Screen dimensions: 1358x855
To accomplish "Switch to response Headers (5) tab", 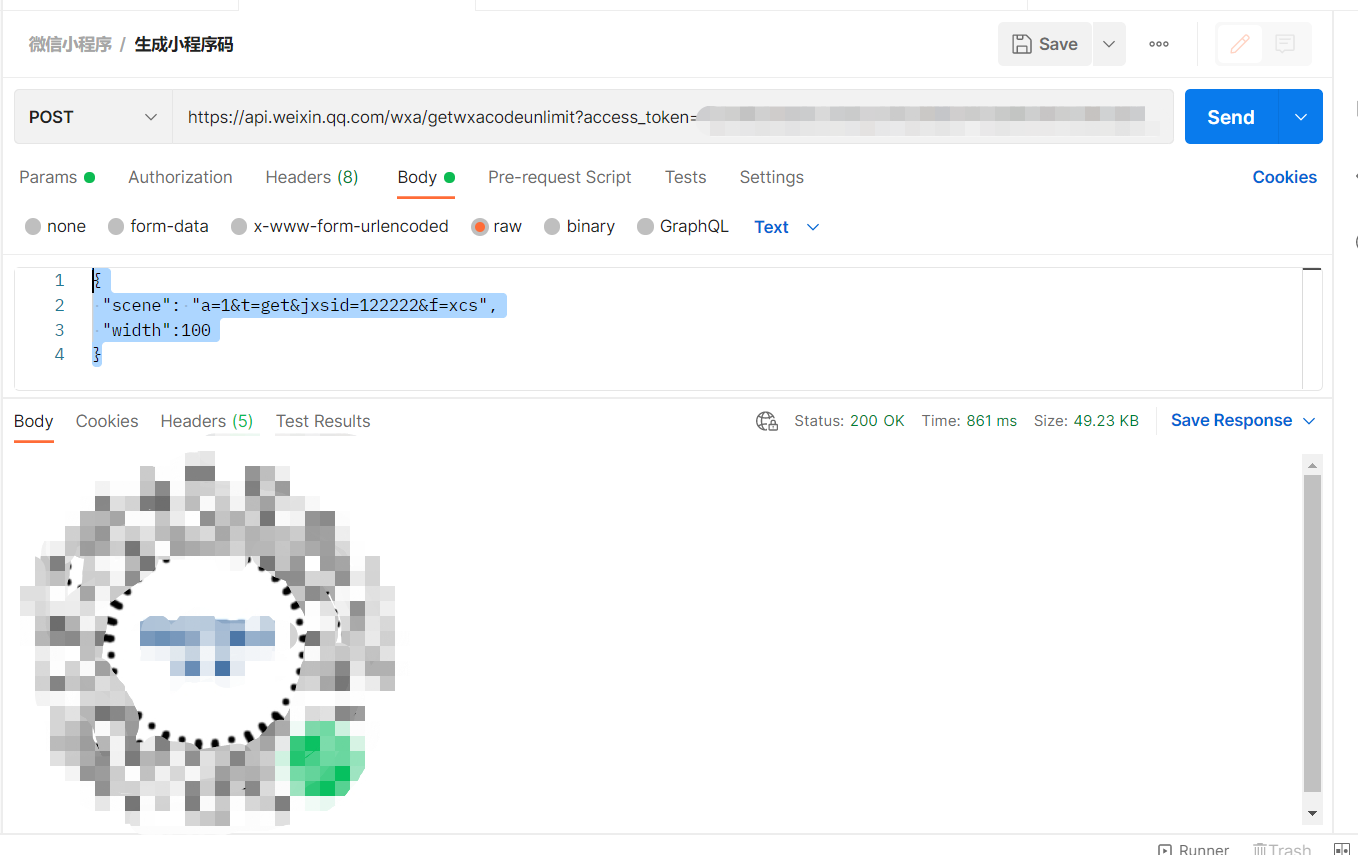I will pos(206,421).
